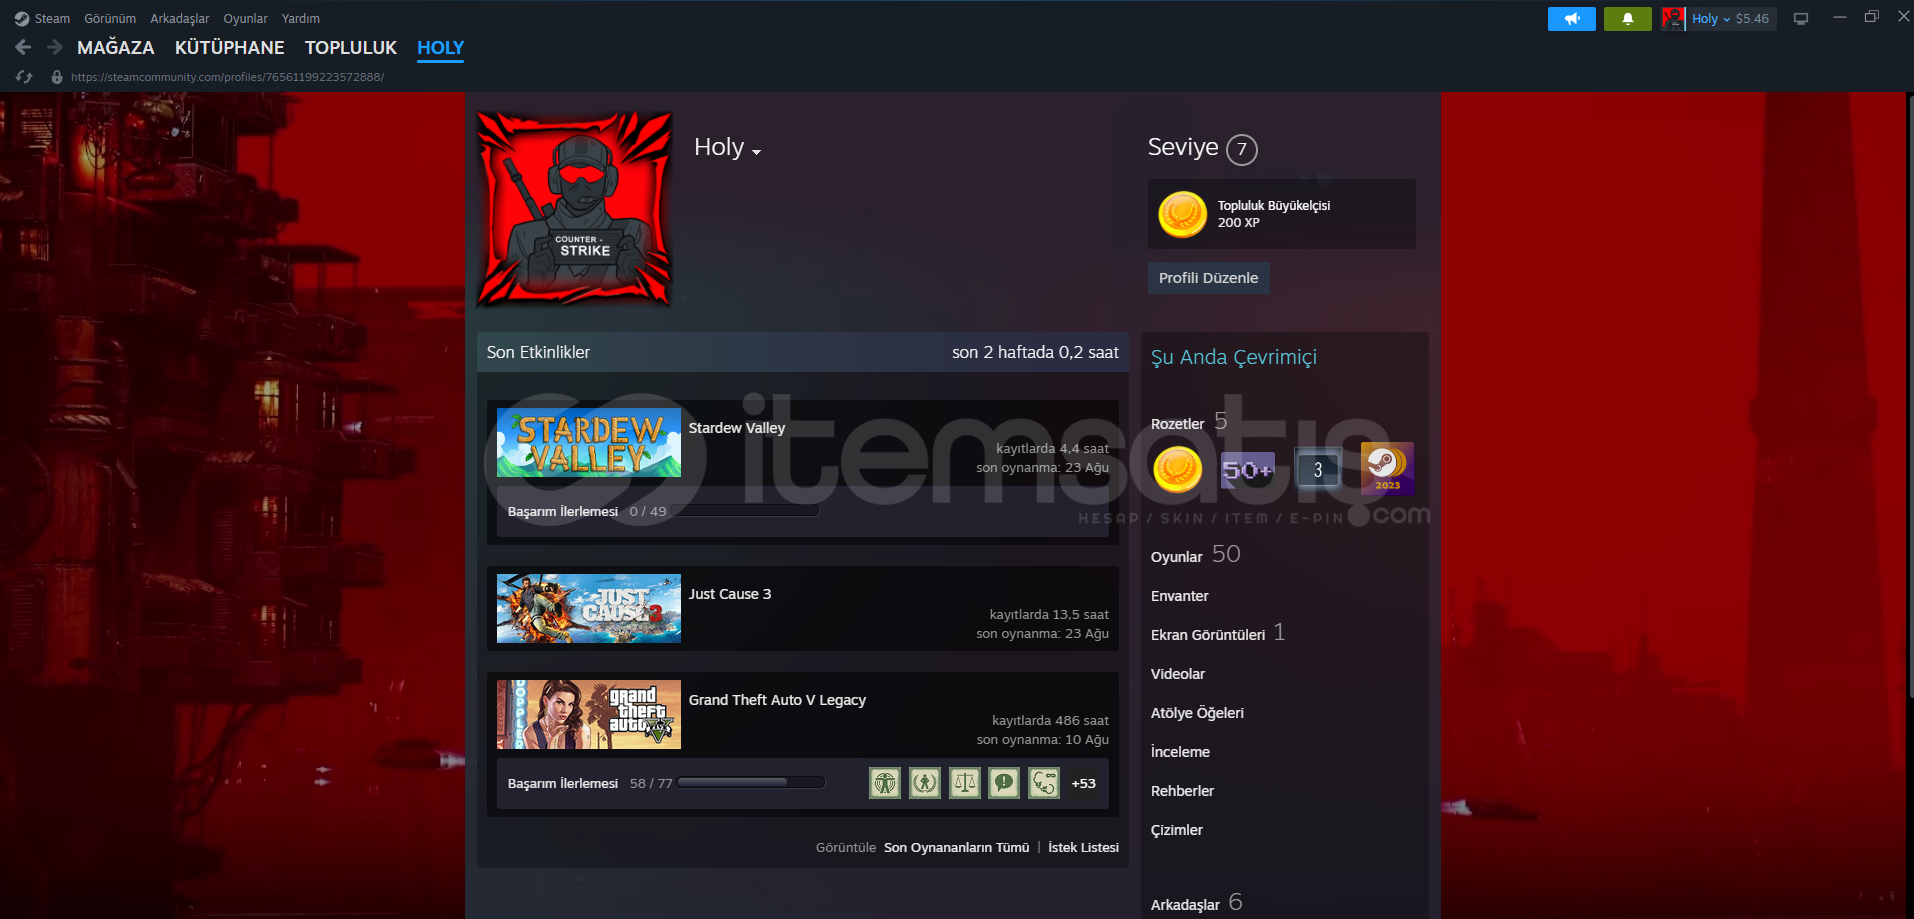
Task: Click the small avatar in top bar
Action: click(x=1673, y=18)
